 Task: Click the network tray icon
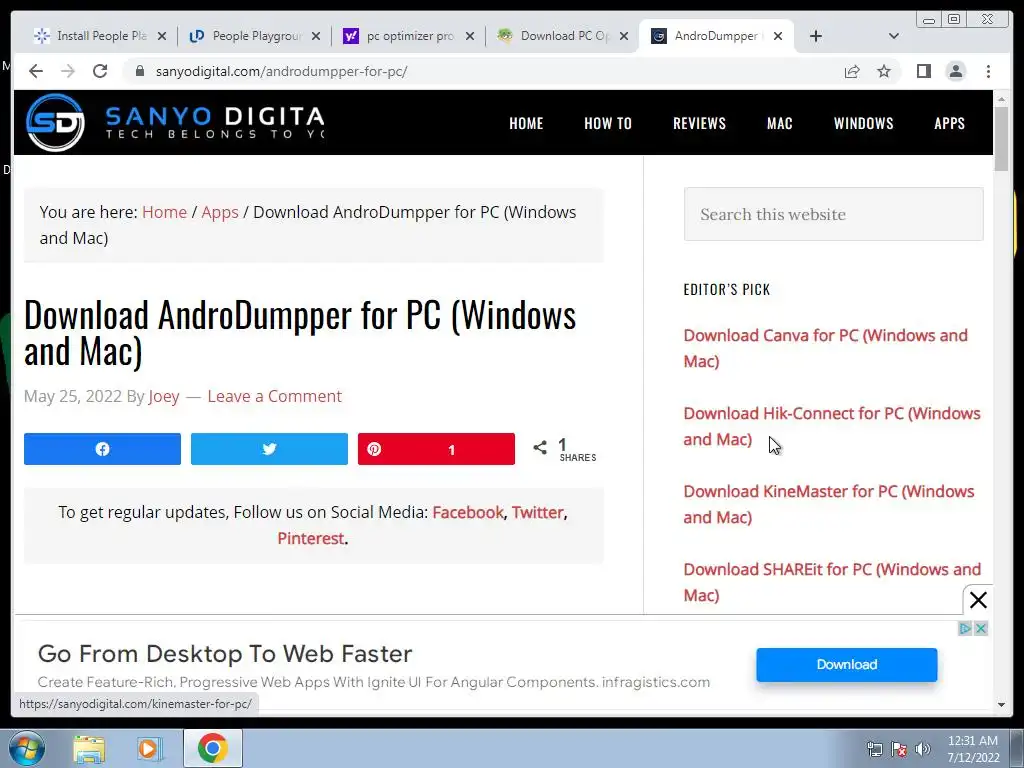[874, 749]
